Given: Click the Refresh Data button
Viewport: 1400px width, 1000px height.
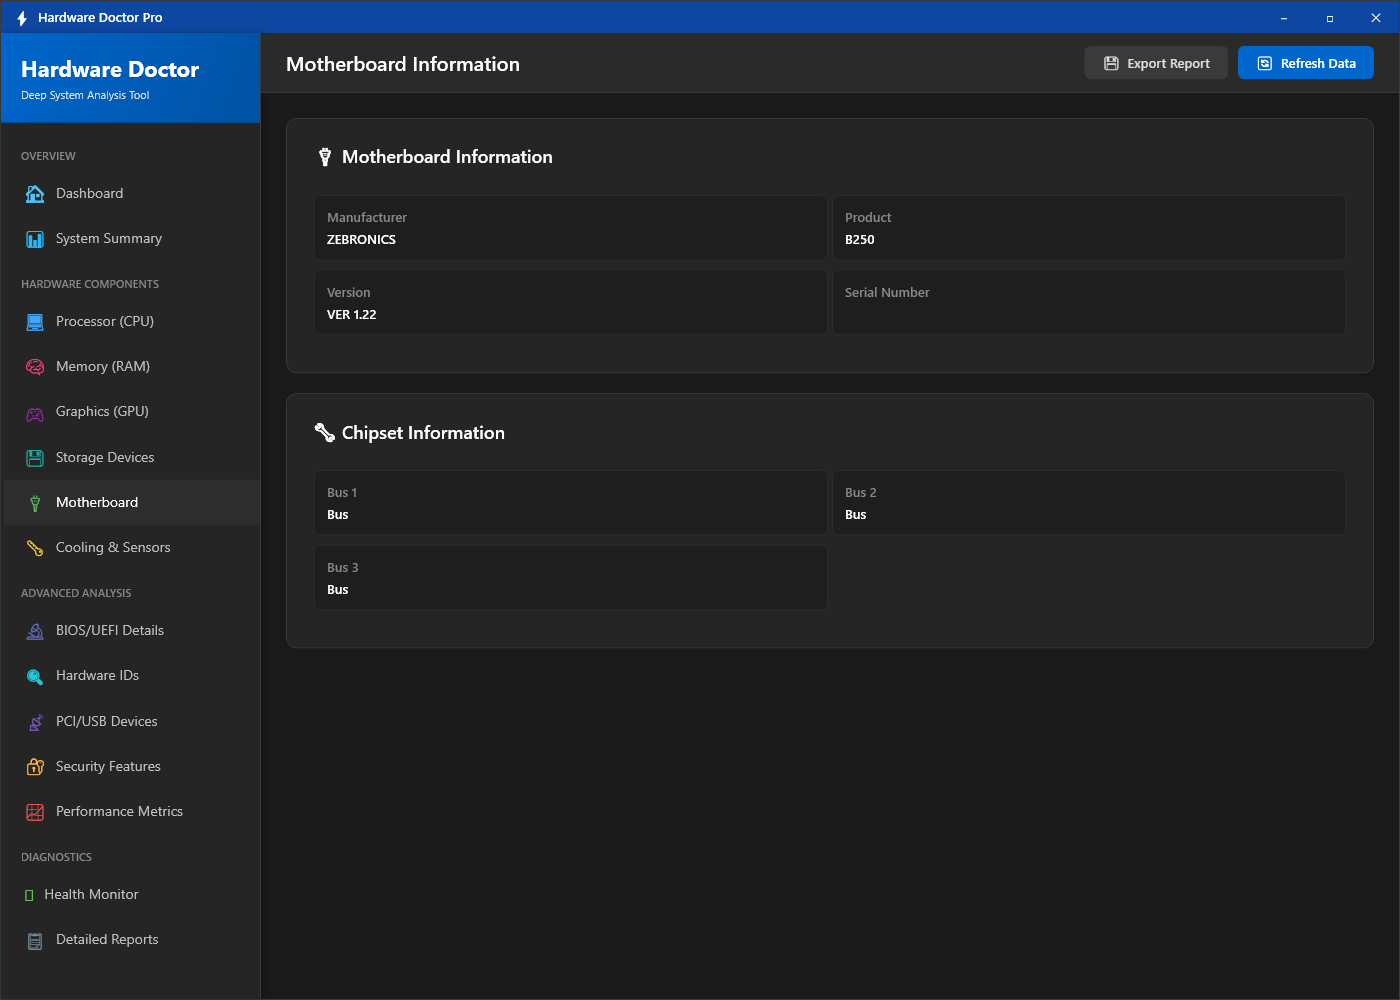Looking at the screenshot, I should (x=1306, y=63).
